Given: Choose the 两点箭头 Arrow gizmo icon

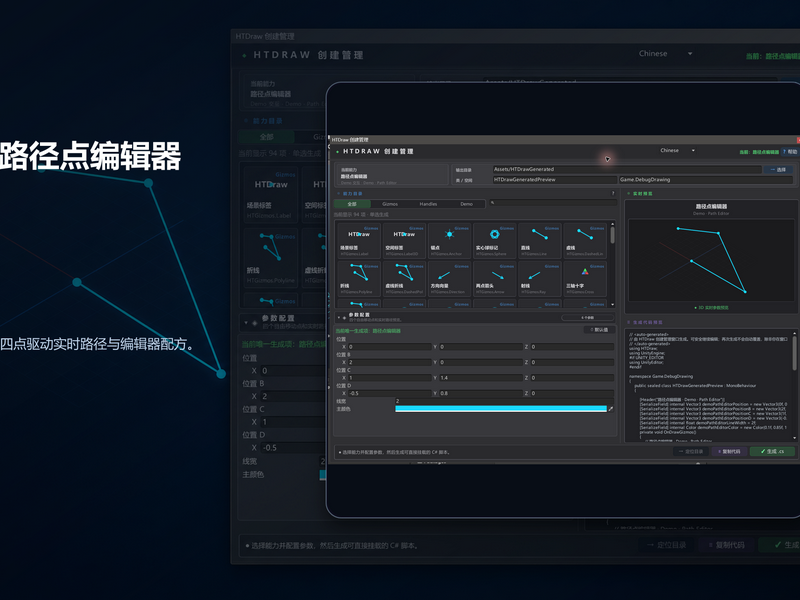Looking at the screenshot, I should pyautogui.click(x=494, y=279).
